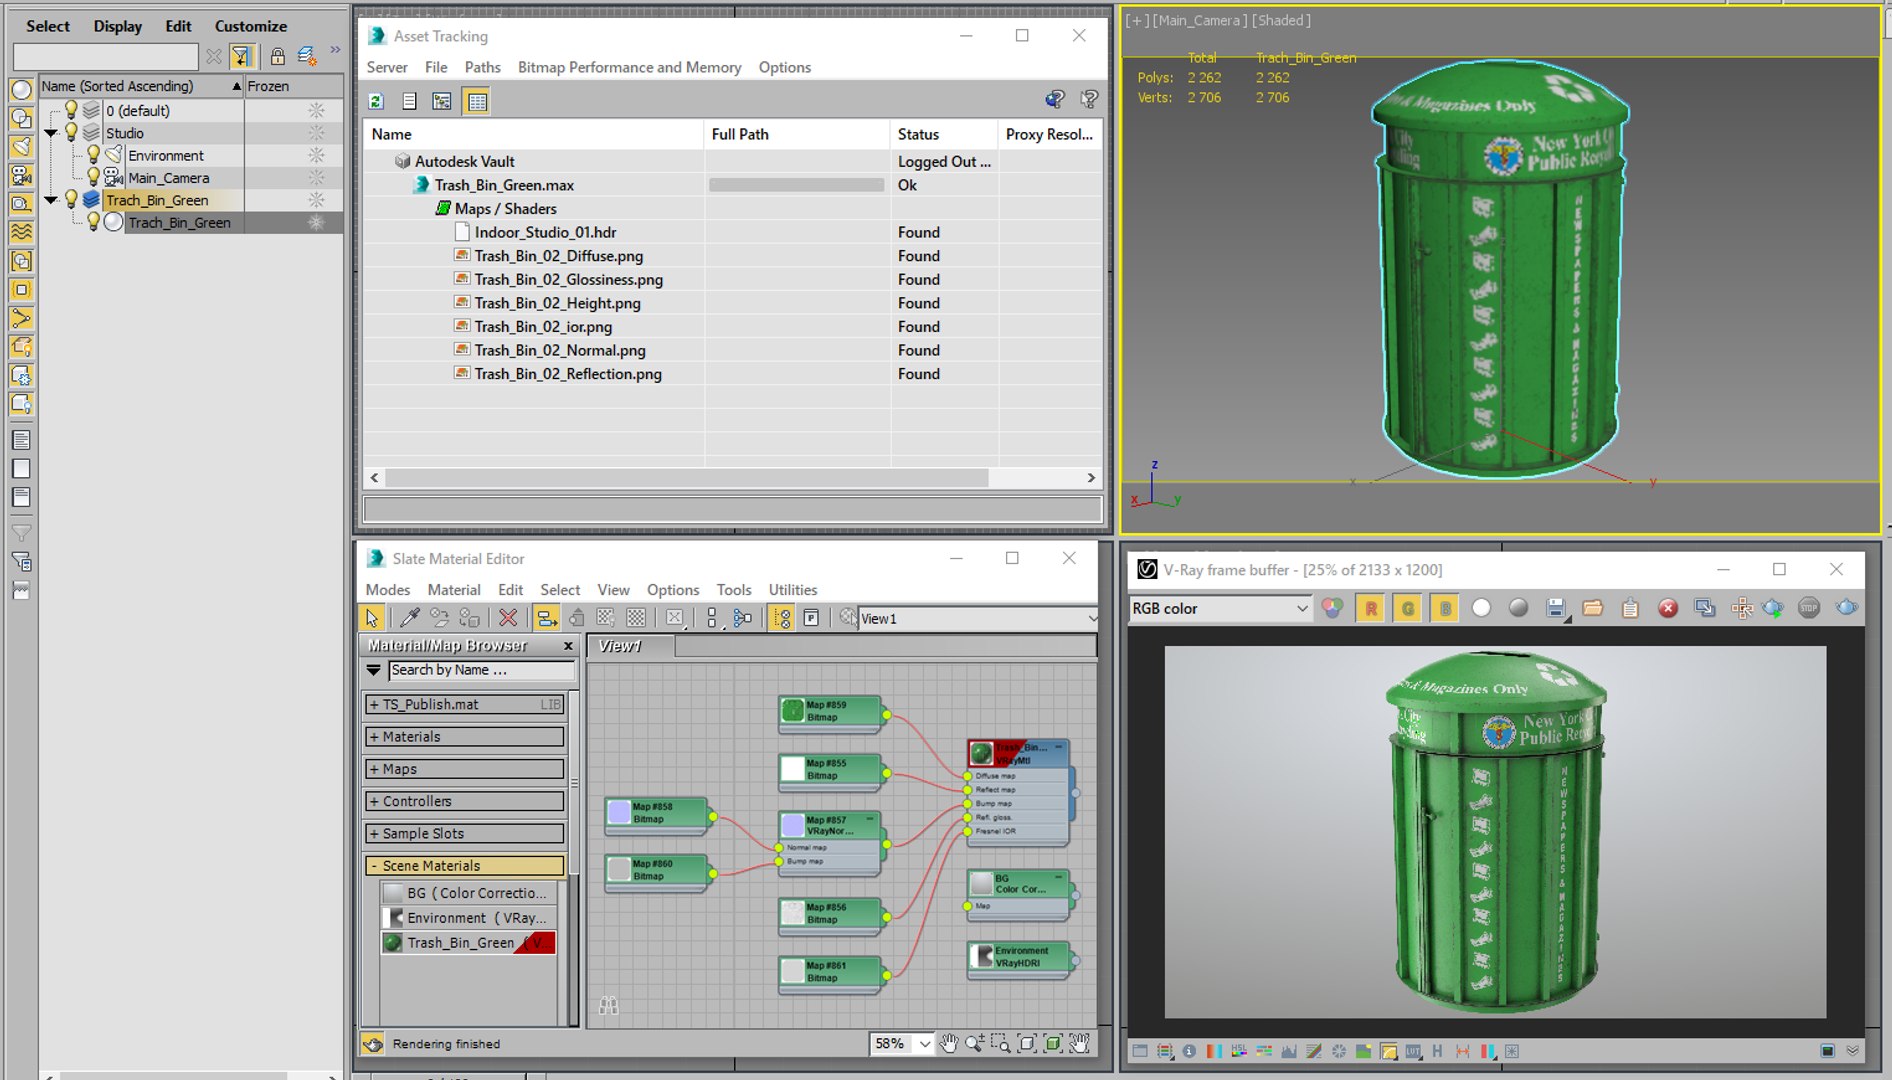This screenshot has height=1080, width=1892.
Task: Toggle Move Children icon in Slate toolbar
Action: tap(546, 618)
